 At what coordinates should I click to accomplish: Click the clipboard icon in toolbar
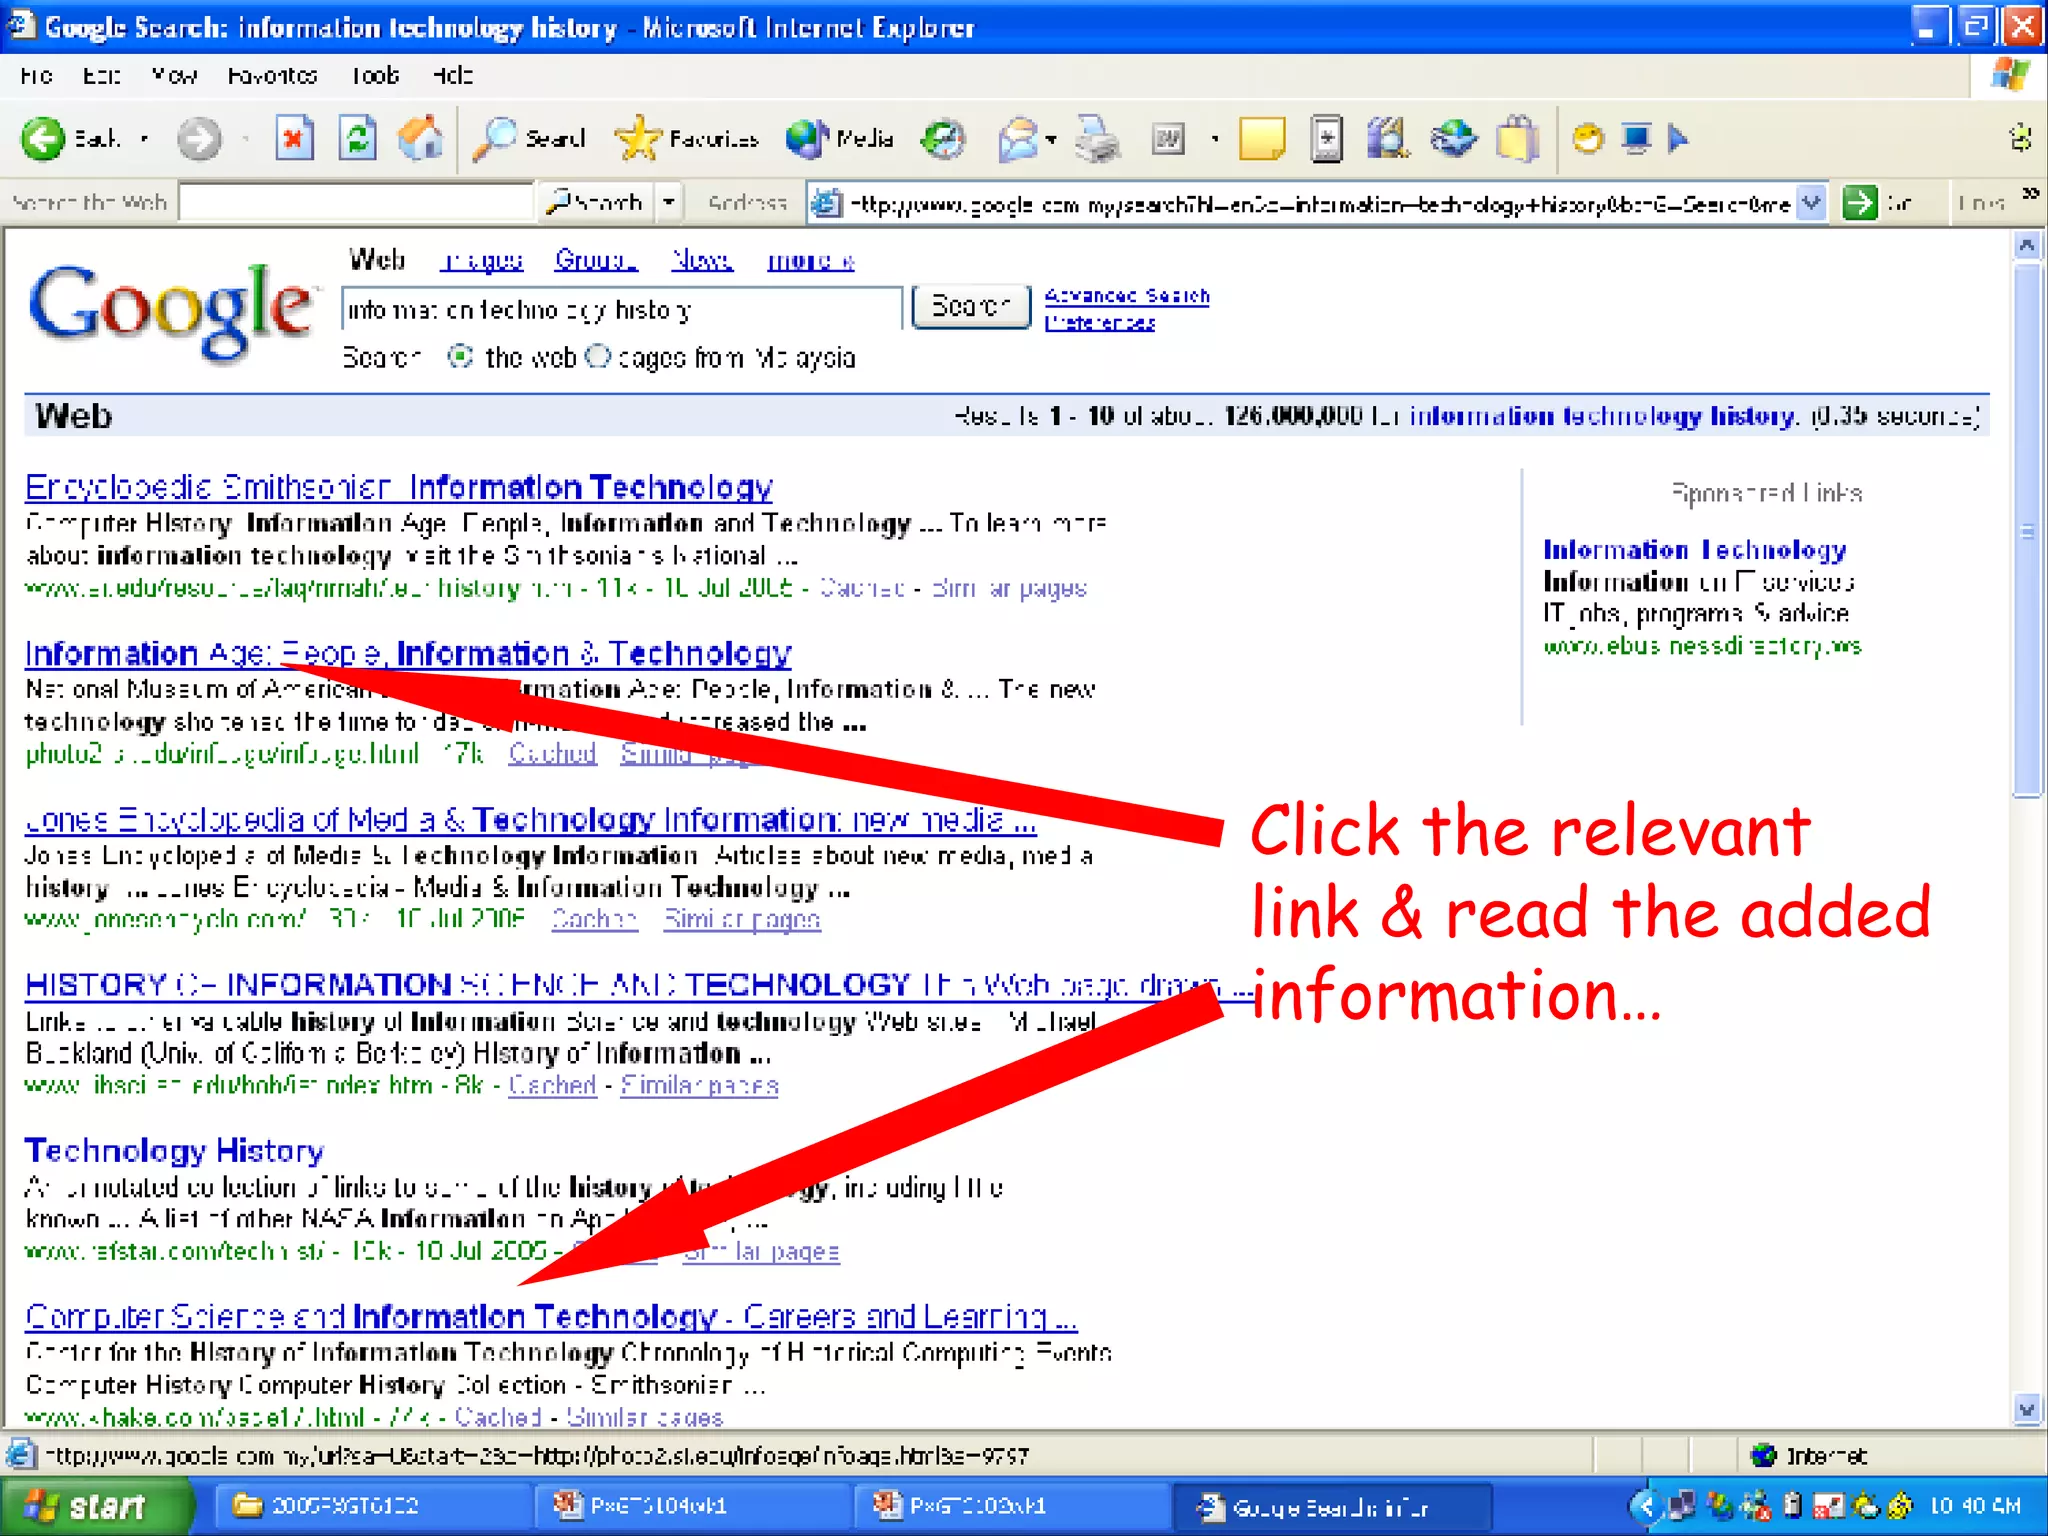point(1517,139)
